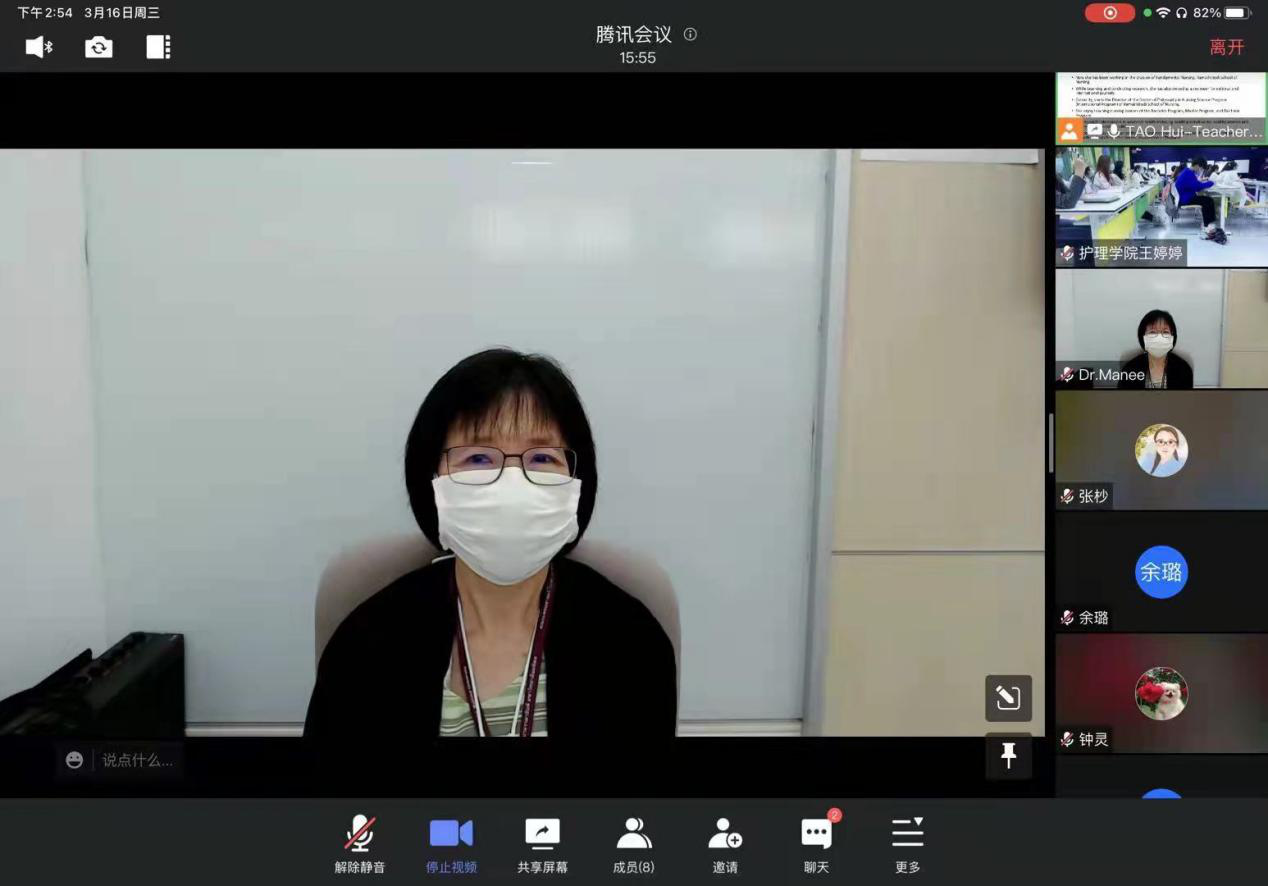Tap the muted mic icon beside Dr.Manee
This screenshot has width=1268, height=886.
click(x=1067, y=375)
